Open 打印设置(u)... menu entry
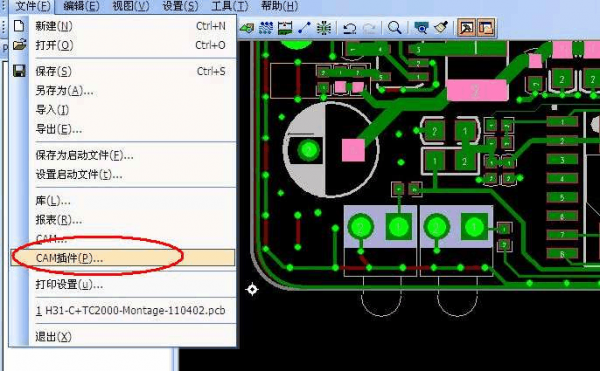The height and width of the screenshot is (371, 600). point(123,285)
